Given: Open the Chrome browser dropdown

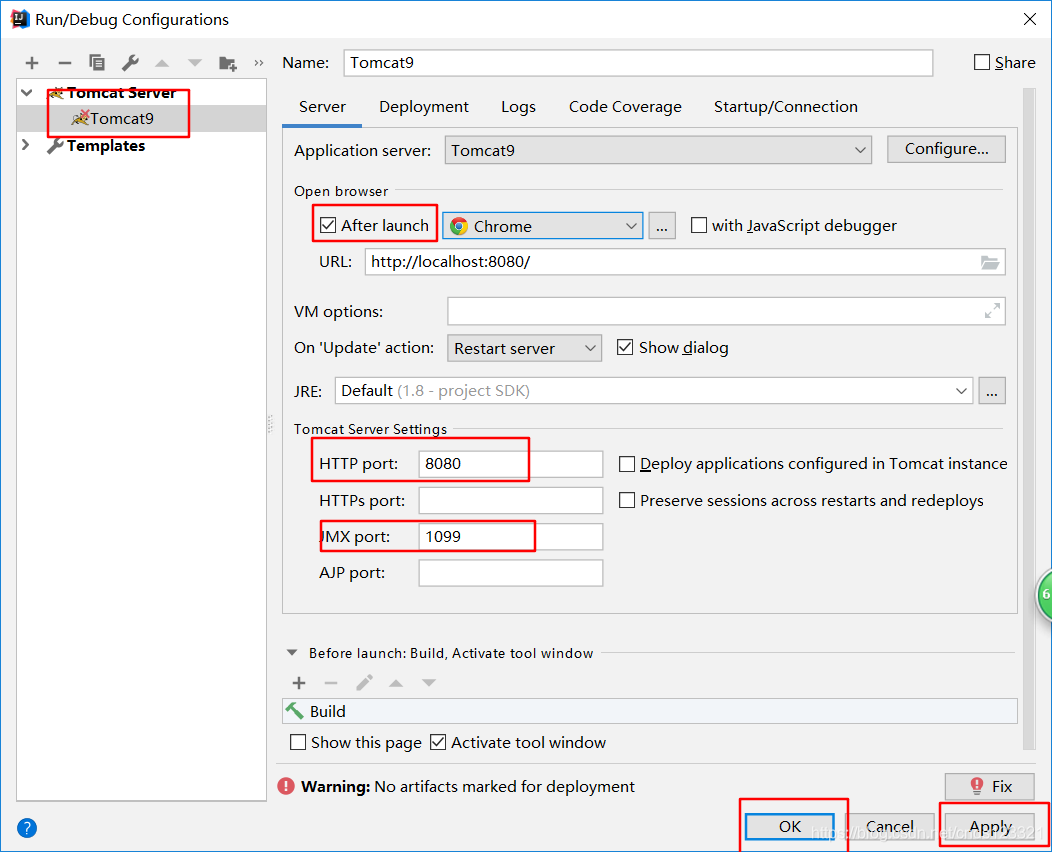Looking at the screenshot, I should [543, 226].
